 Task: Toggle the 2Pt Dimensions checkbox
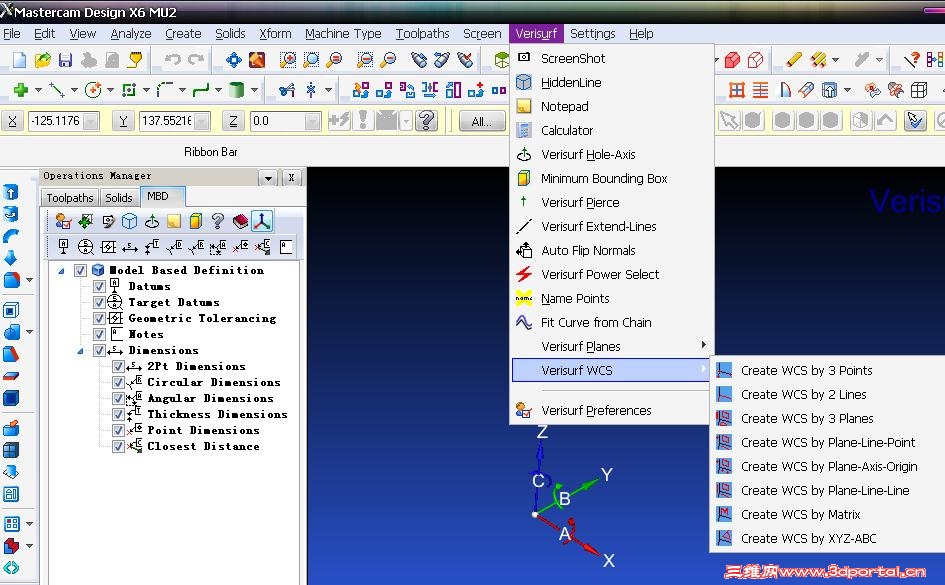pos(118,366)
